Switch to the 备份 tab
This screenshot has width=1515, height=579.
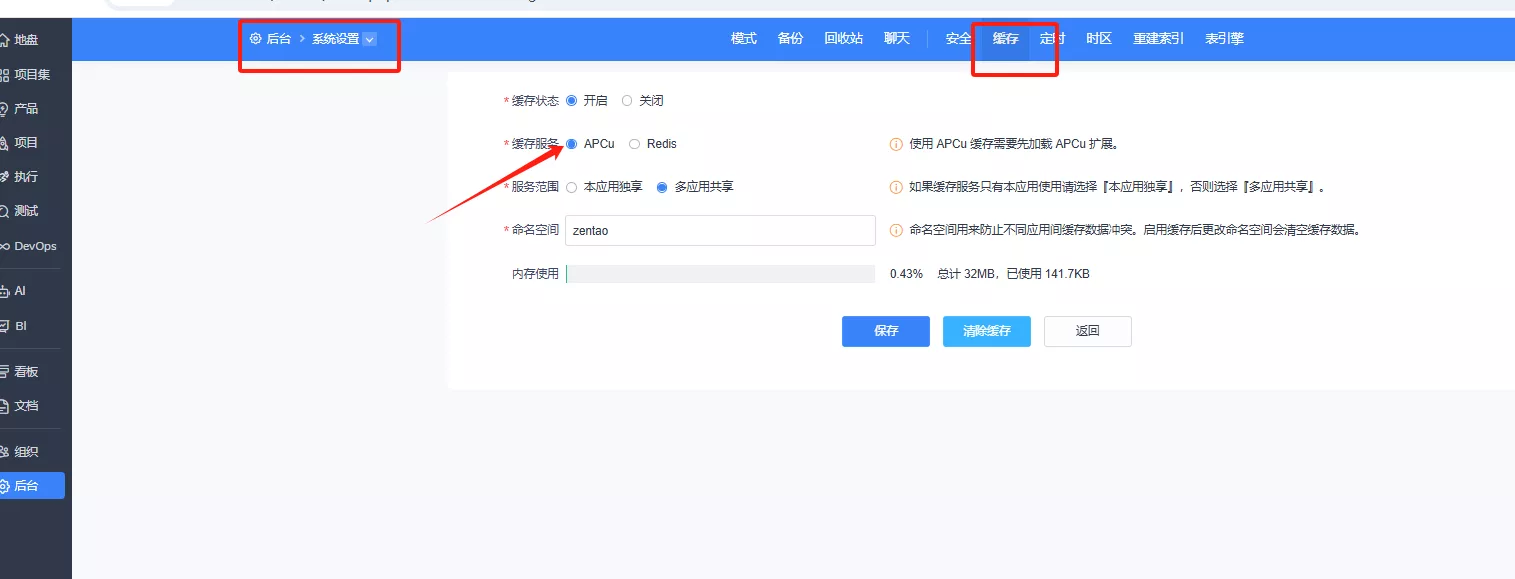pos(790,39)
